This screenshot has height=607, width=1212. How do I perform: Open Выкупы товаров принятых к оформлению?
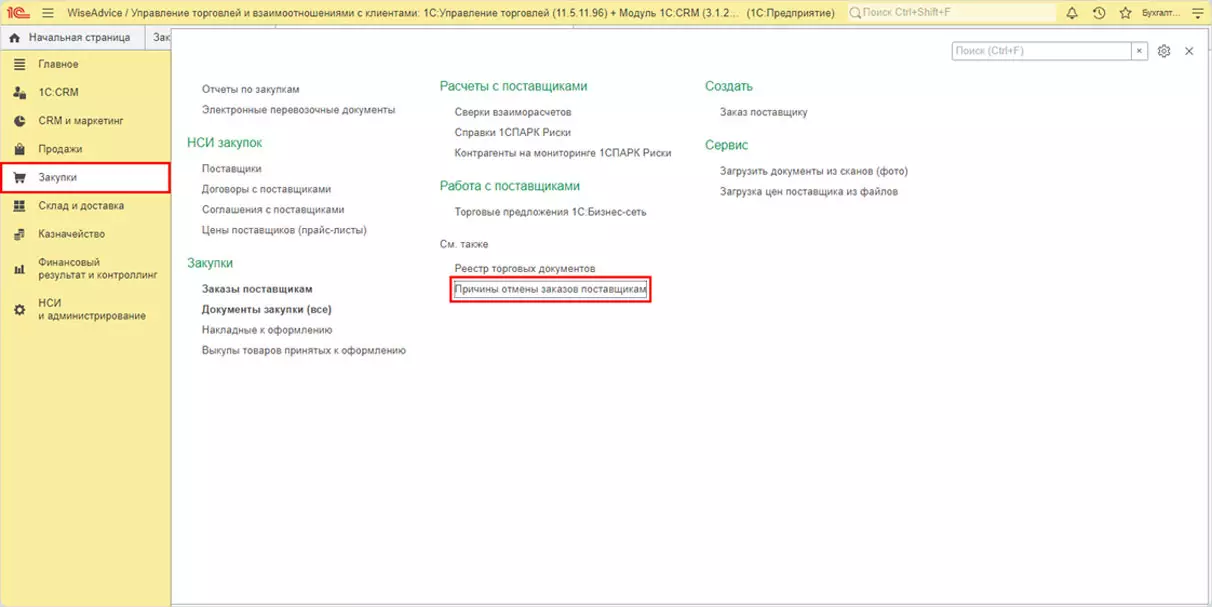tap(304, 350)
